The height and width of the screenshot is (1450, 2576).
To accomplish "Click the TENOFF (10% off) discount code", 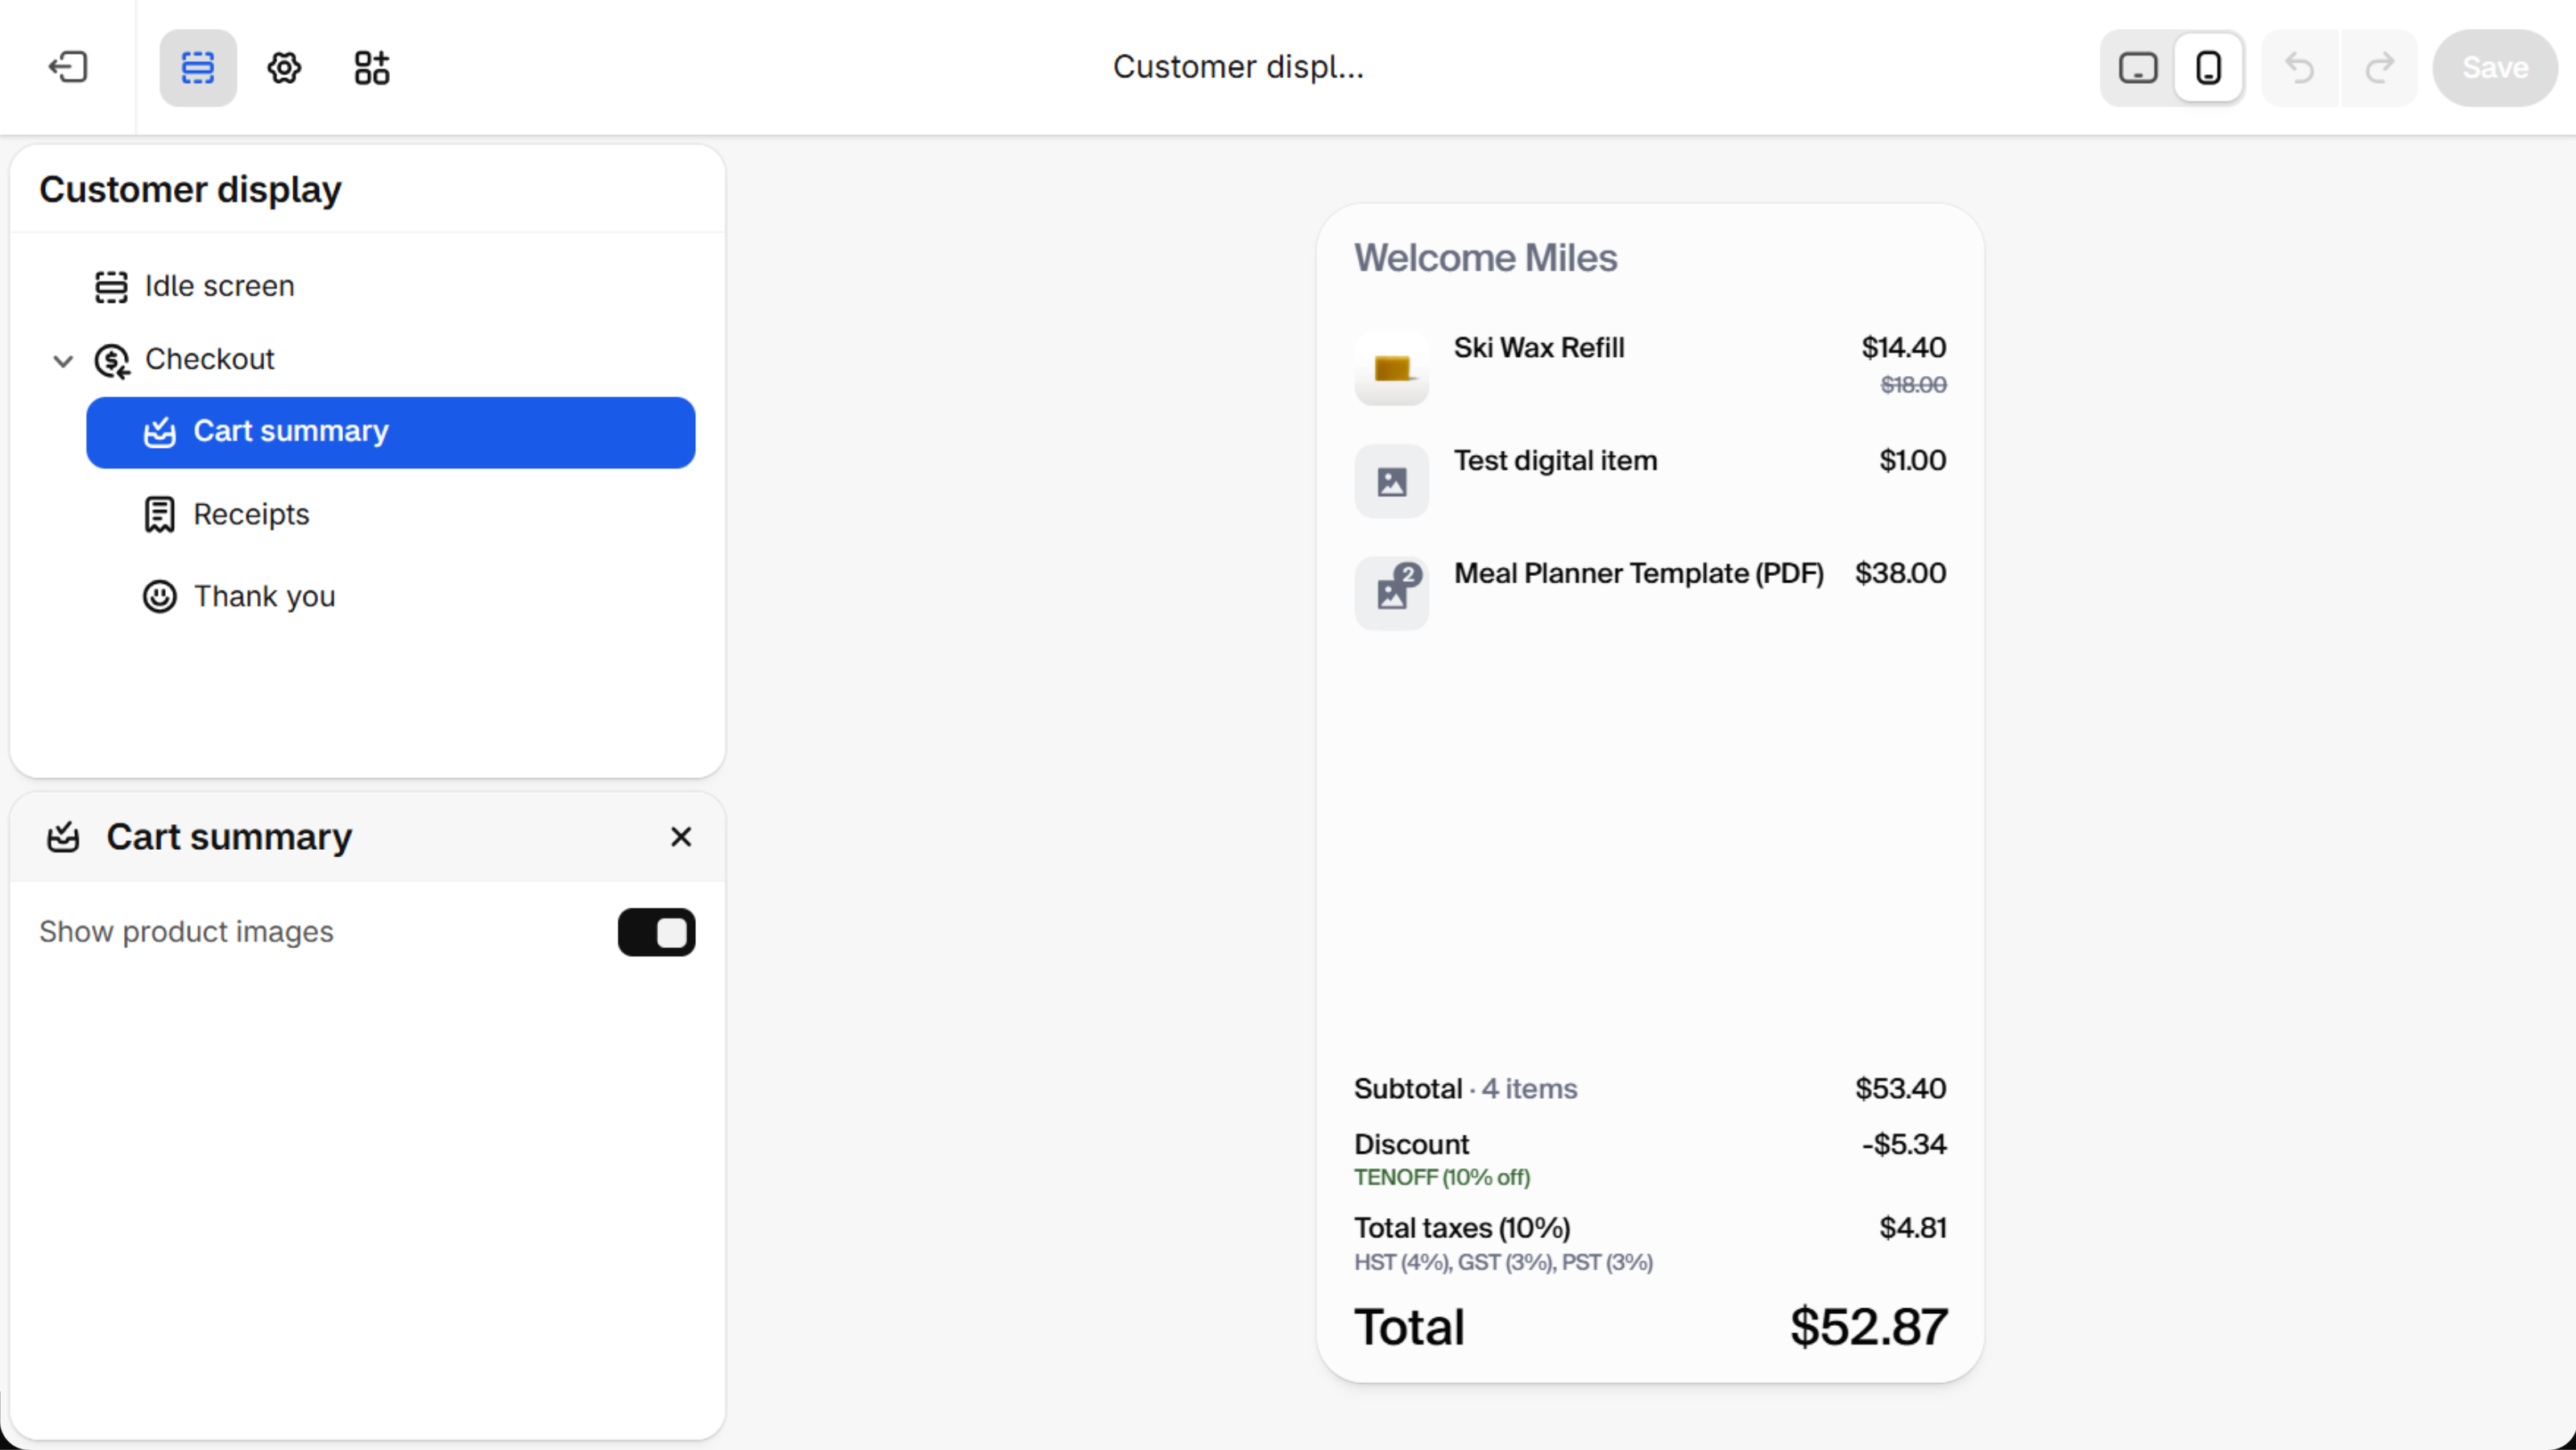I will 1442,1177.
